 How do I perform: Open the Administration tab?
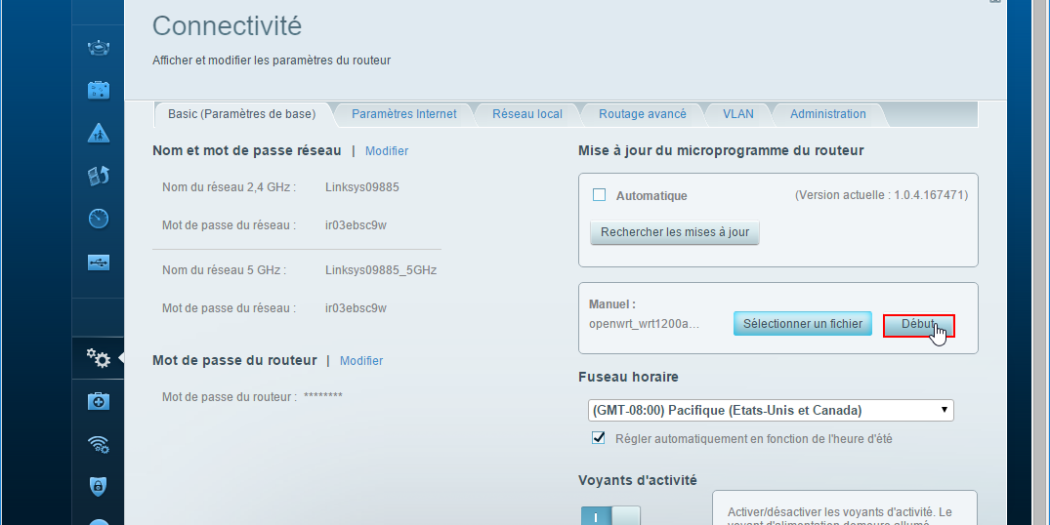pyautogui.click(x=827, y=114)
